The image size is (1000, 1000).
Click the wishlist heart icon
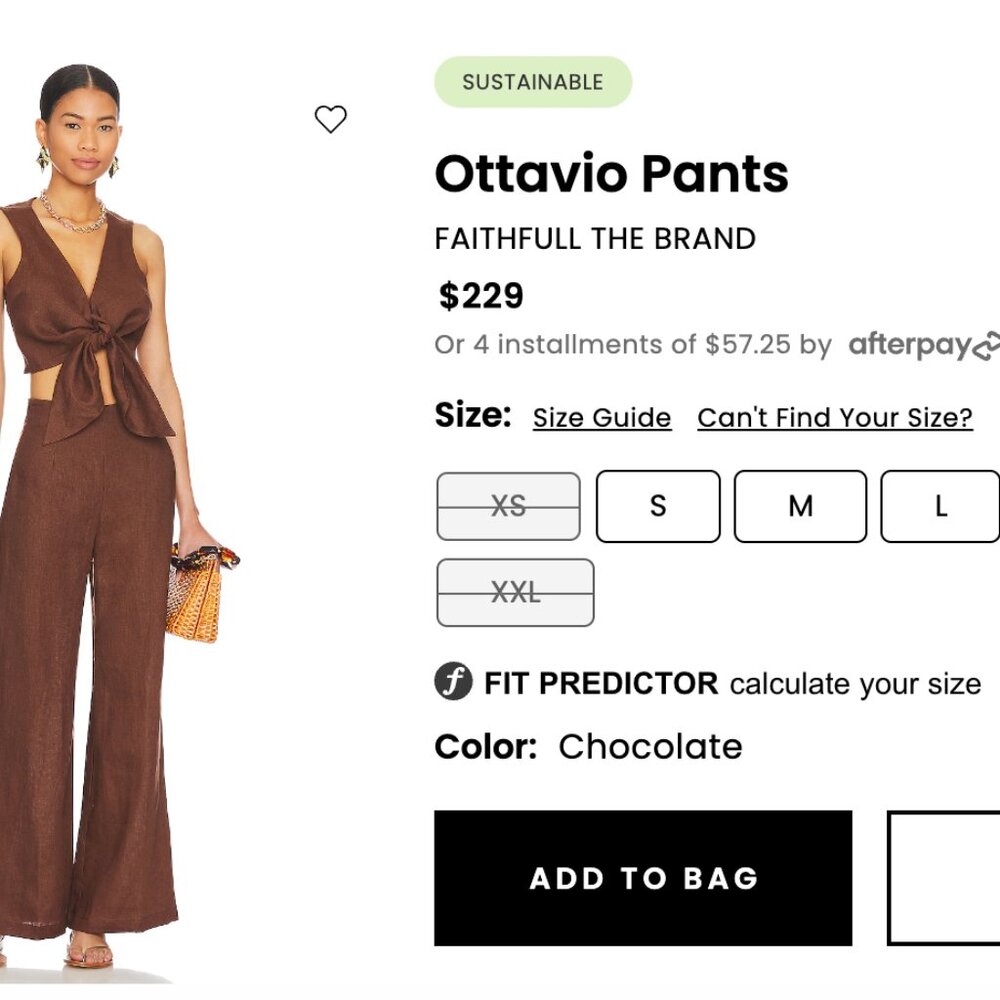330,119
